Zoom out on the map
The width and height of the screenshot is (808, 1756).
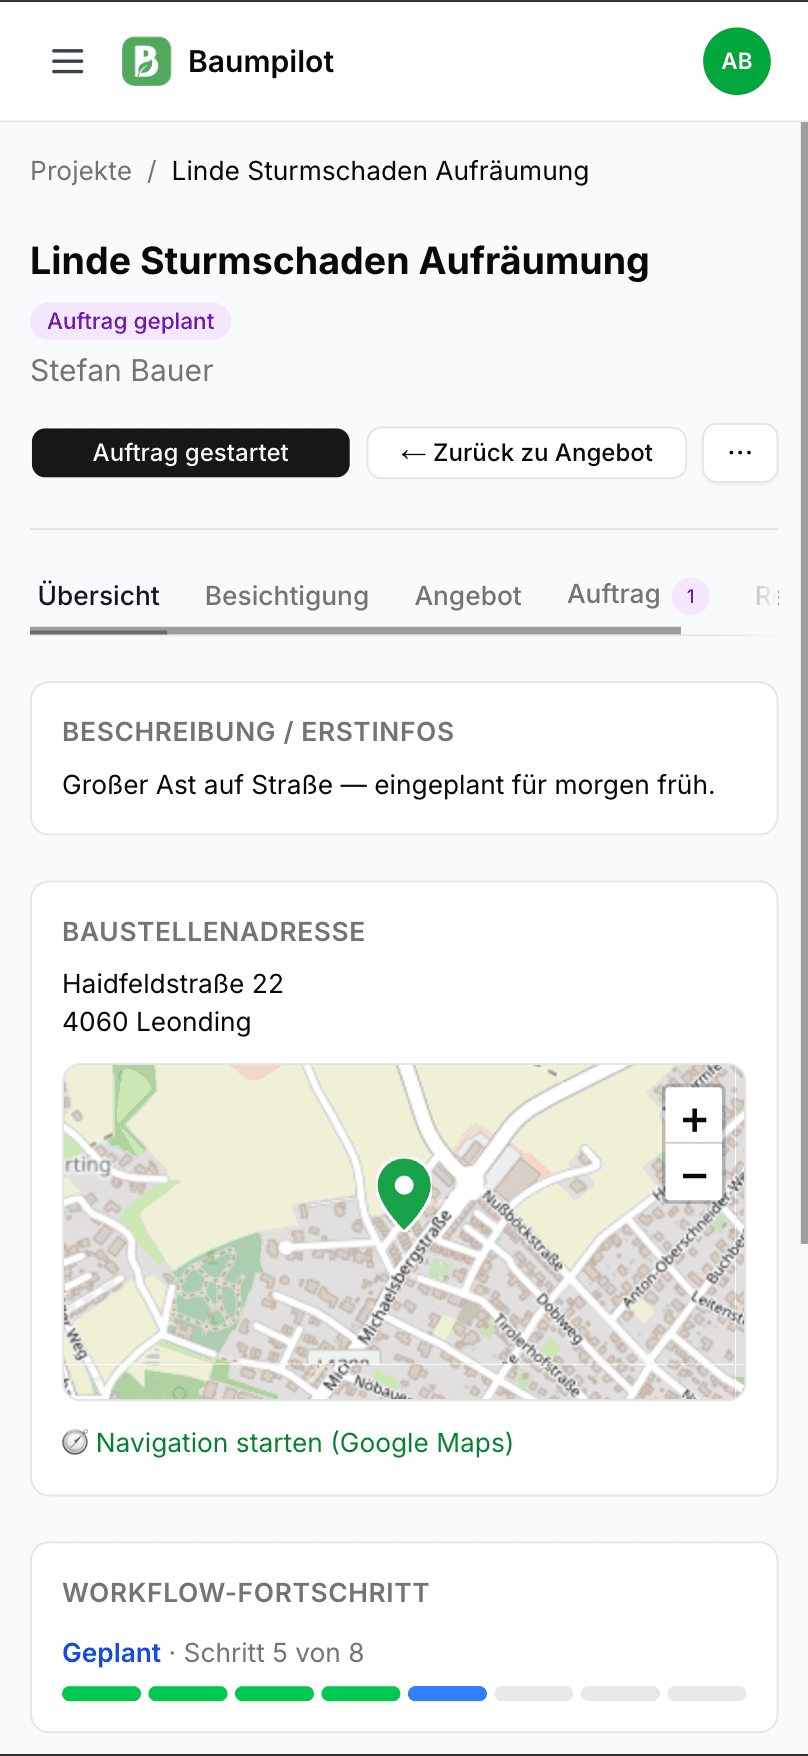[694, 1174]
